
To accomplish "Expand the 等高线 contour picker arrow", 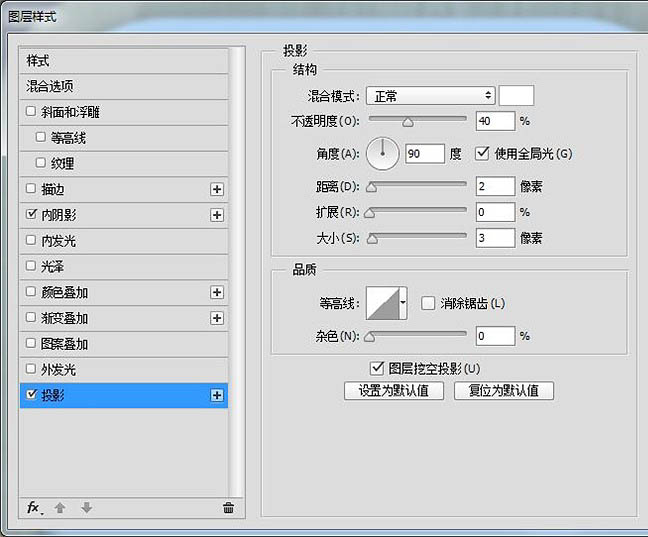I will tap(403, 302).
